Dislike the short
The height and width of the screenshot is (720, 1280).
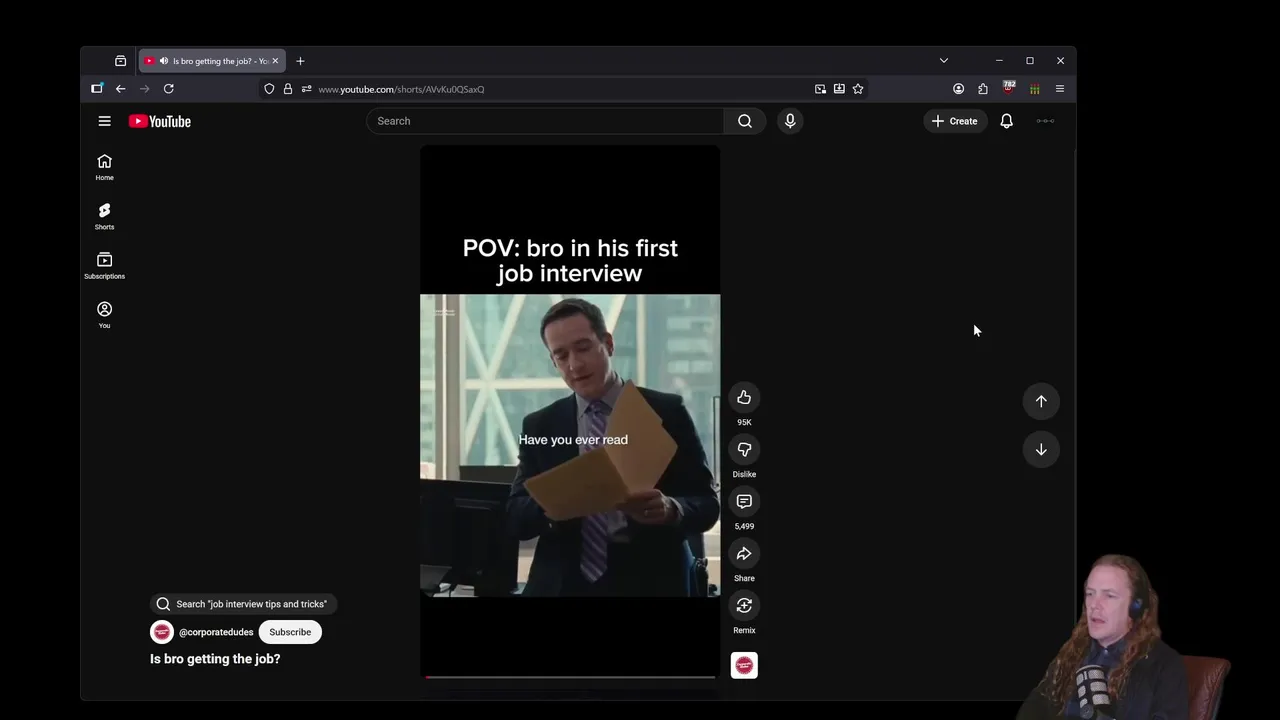(744, 450)
